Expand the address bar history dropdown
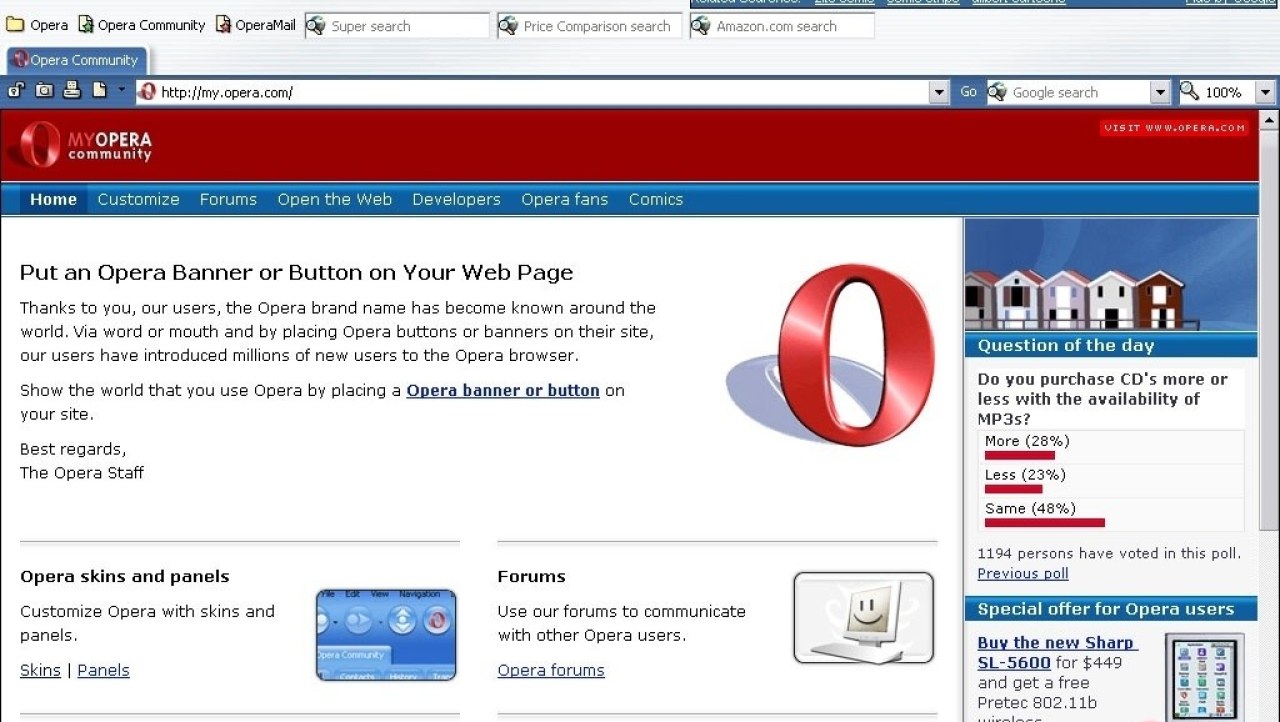This screenshot has height=722, width=1280. 939,92
